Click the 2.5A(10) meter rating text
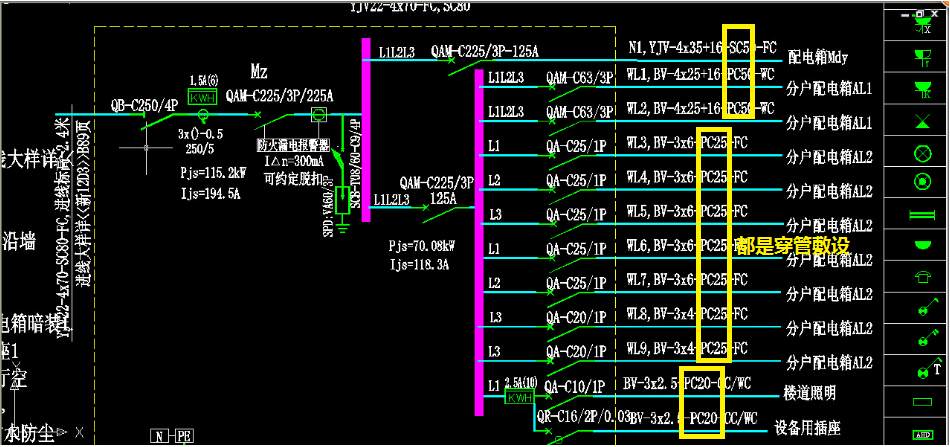The image size is (950, 447). pos(520,384)
